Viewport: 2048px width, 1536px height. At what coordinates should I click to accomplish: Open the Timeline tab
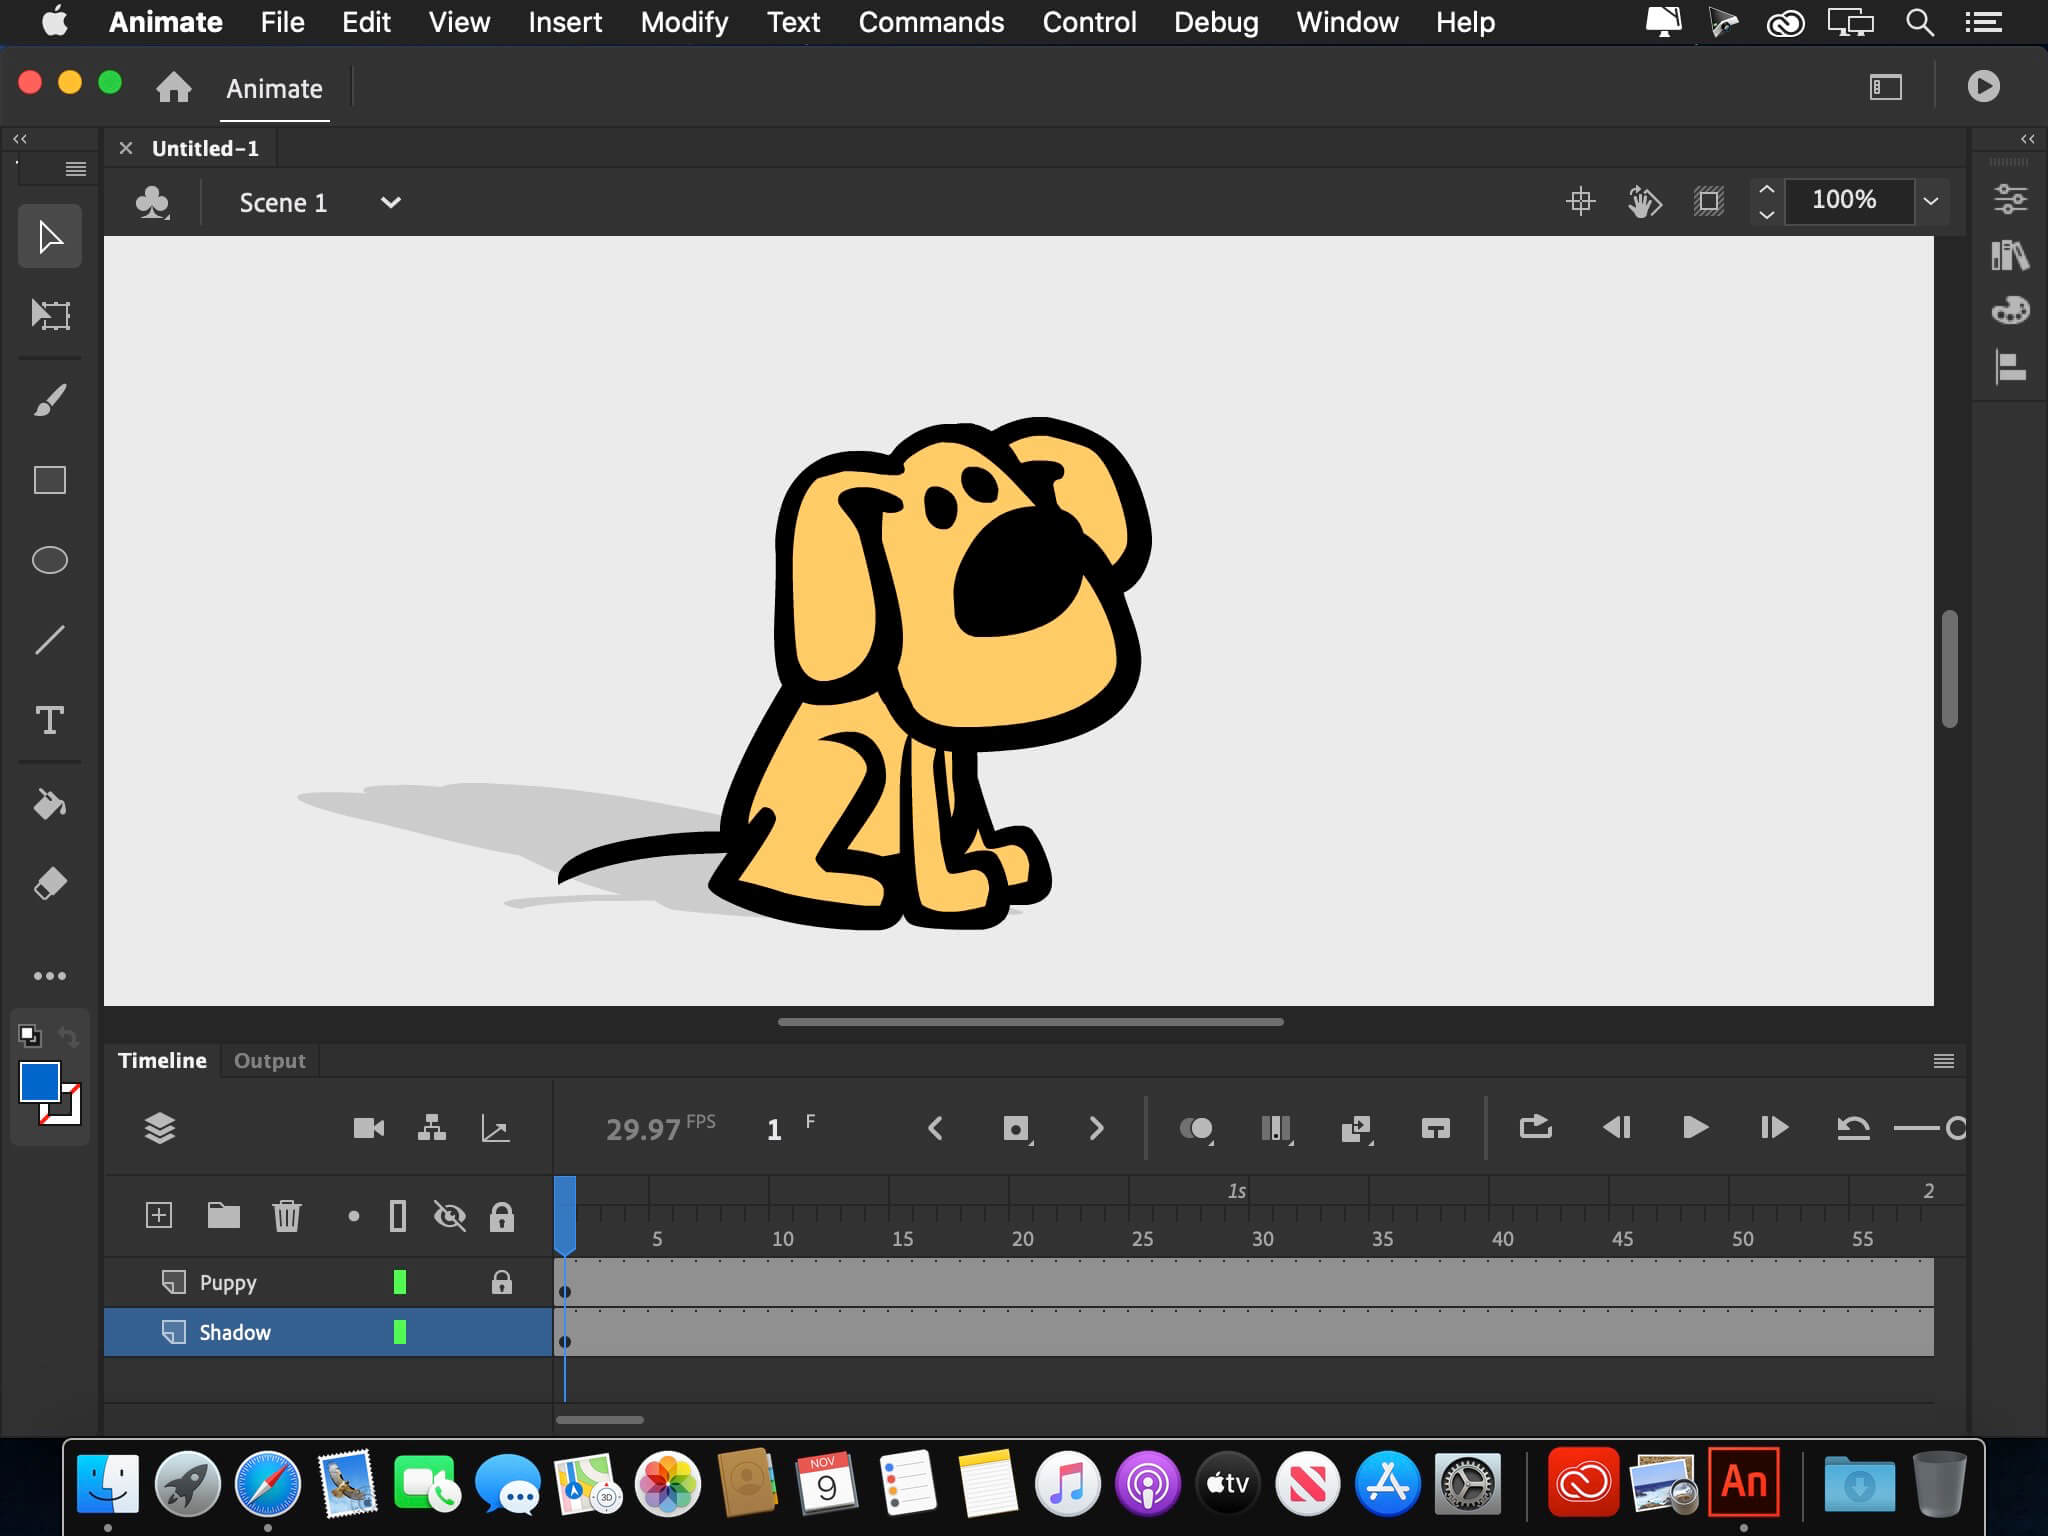[164, 1060]
